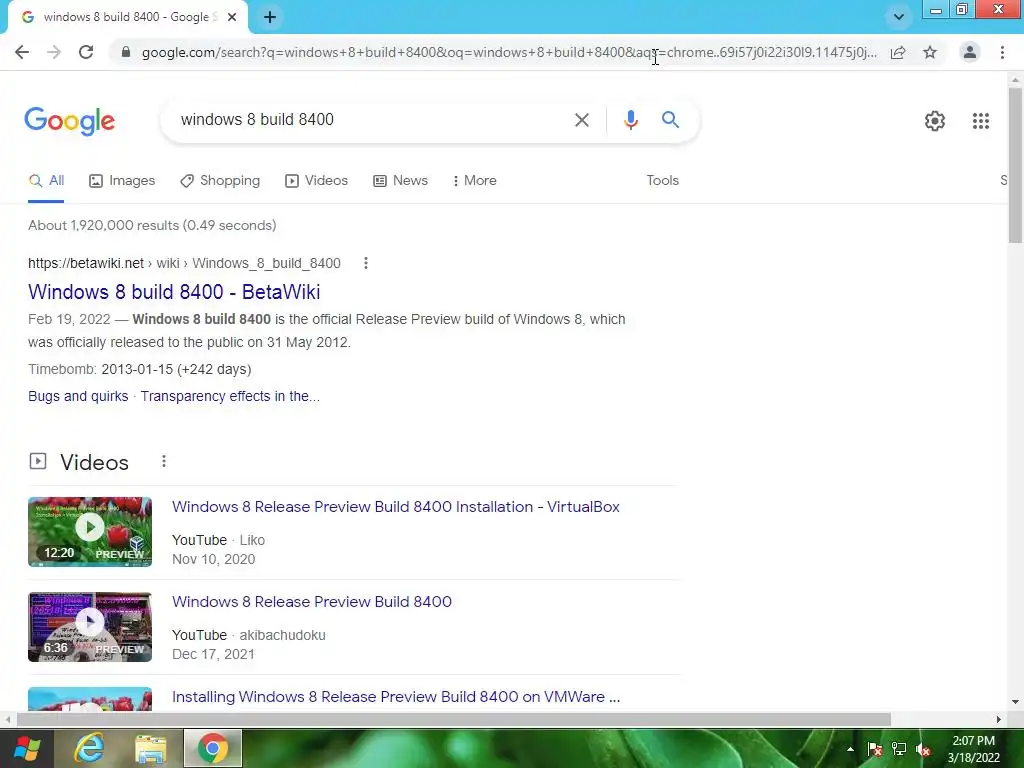
Task: Play the 6:36 video thumbnail
Action: 90,627
